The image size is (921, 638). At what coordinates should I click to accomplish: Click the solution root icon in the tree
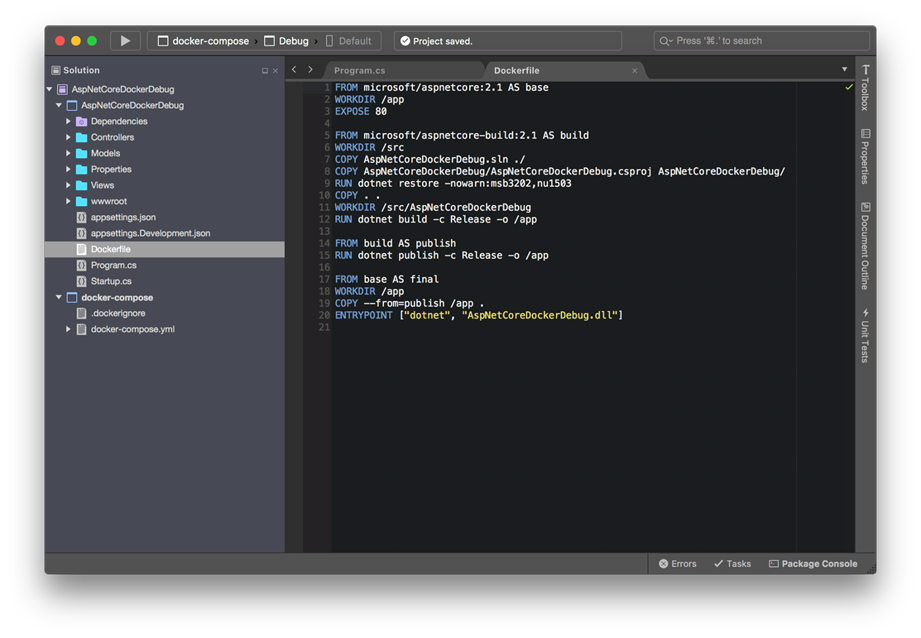(x=62, y=89)
